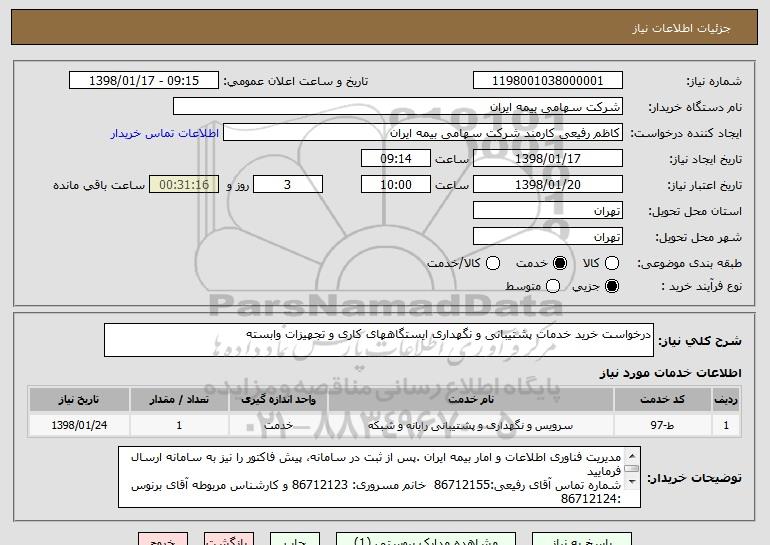Open مشاهده مدارک پیوستی (1) button
Viewport: 770px width, 545px height.
point(426,539)
